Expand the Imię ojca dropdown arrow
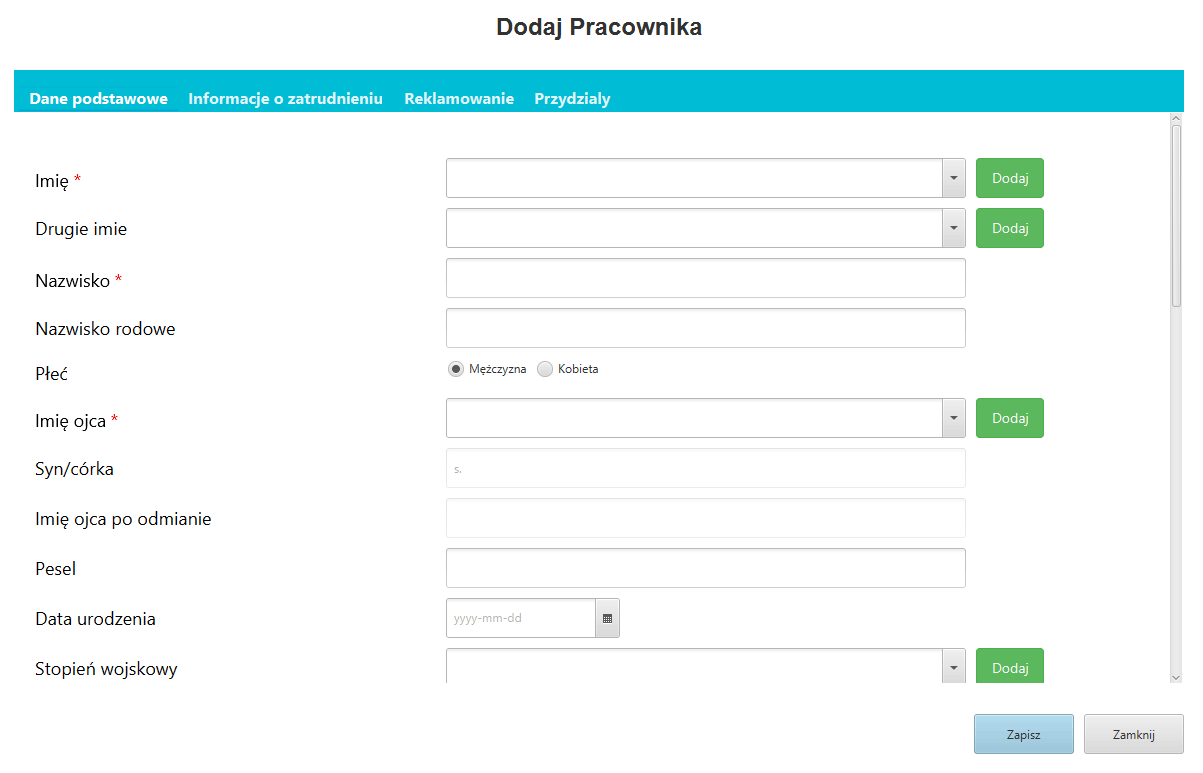The height and width of the screenshot is (773, 1203). coord(954,418)
